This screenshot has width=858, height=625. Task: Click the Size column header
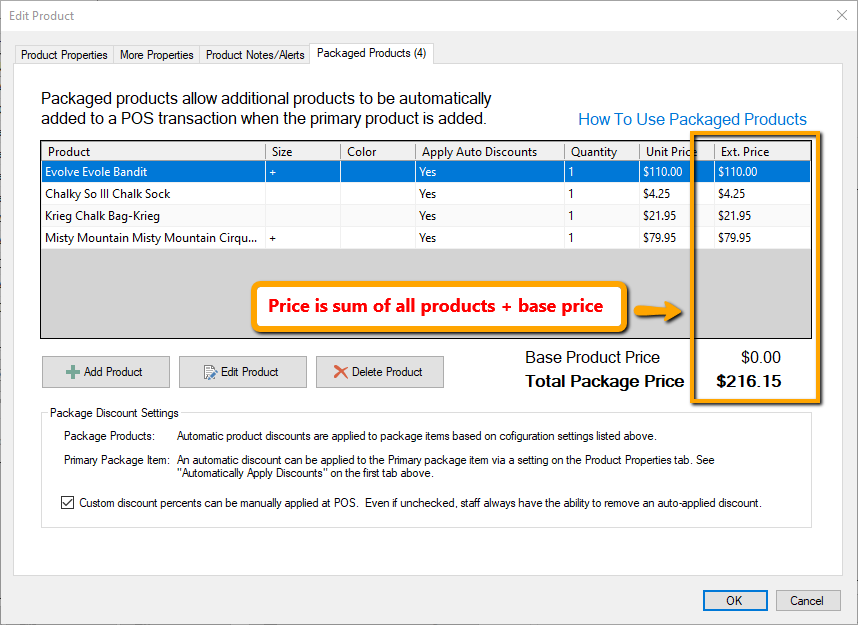coord(303,152)
